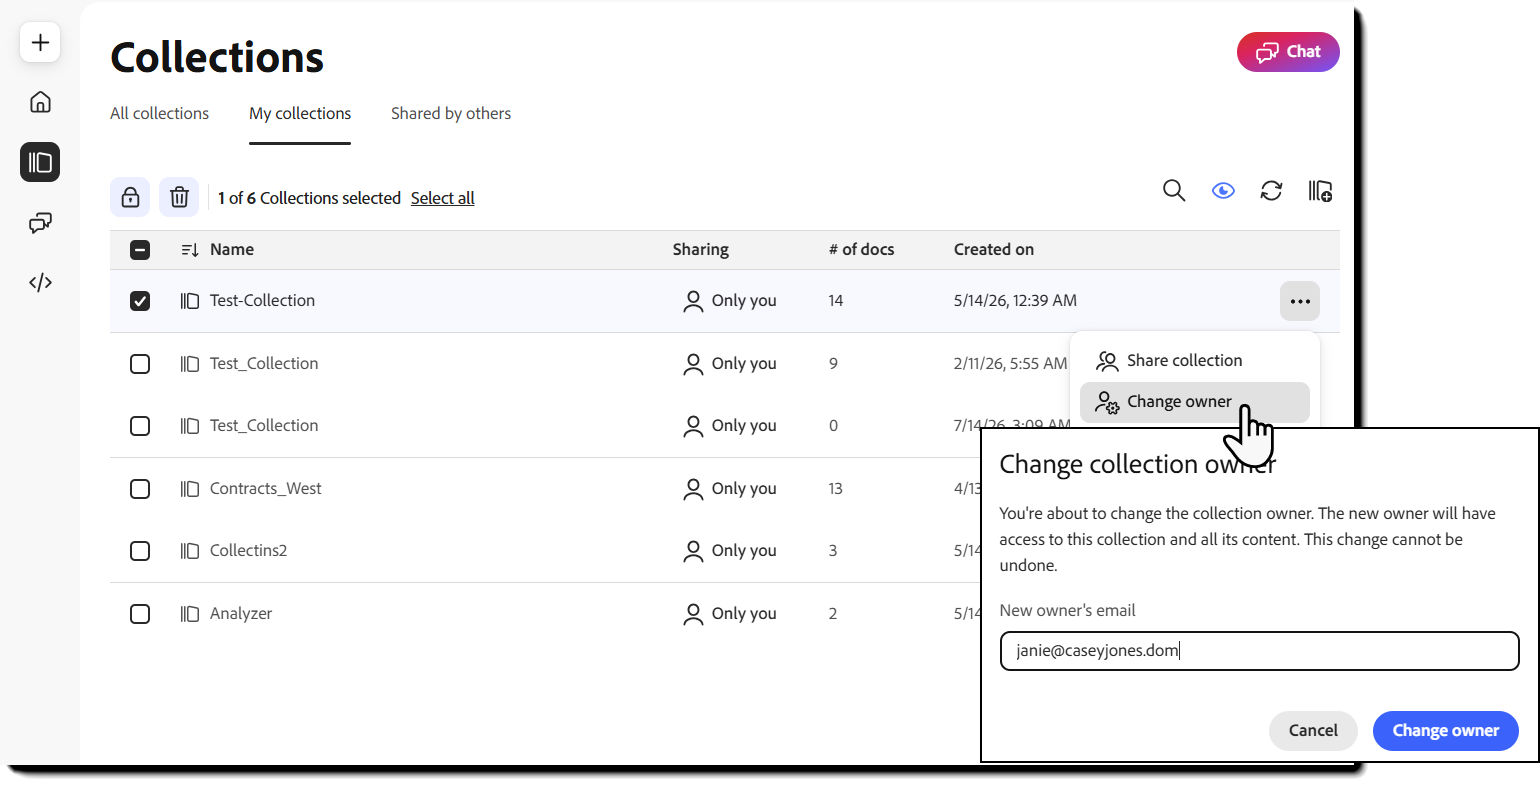
Task: Open the three-dot menu for Test-Collection
Action: (x=1300, y=301)
